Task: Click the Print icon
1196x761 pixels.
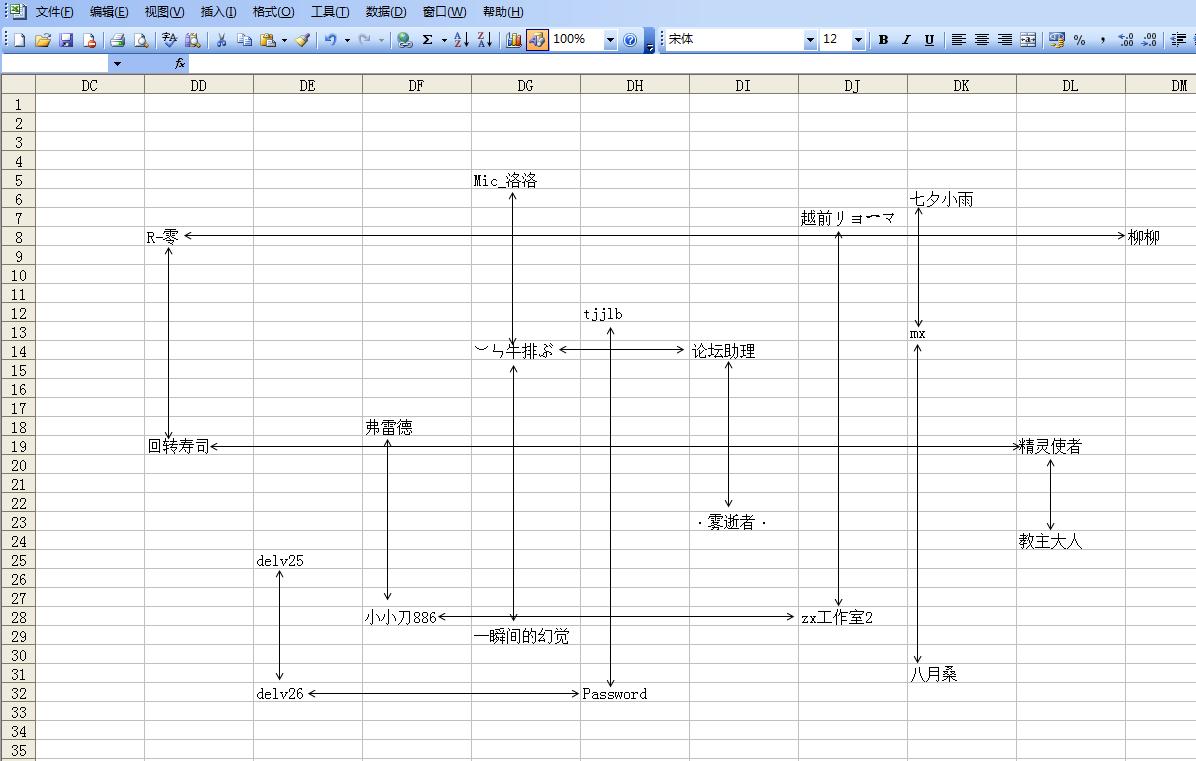Action: coord(117,40)
